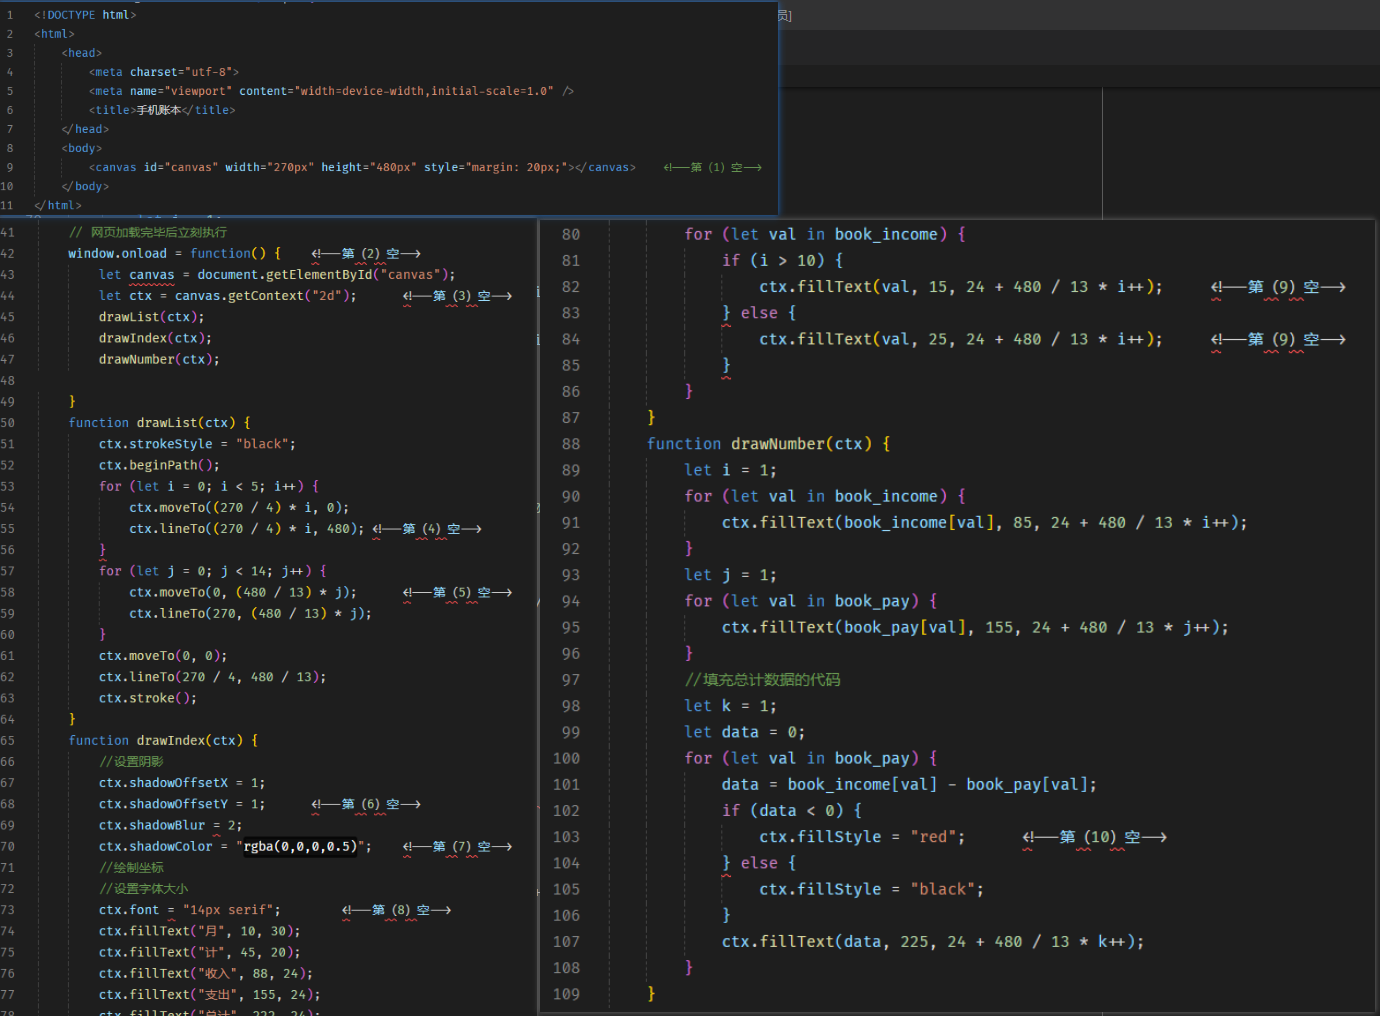Screen dimensions: 1380x1016
Task: Click the 'document.getElementById("canvas")' line
Action: (277, 274)
